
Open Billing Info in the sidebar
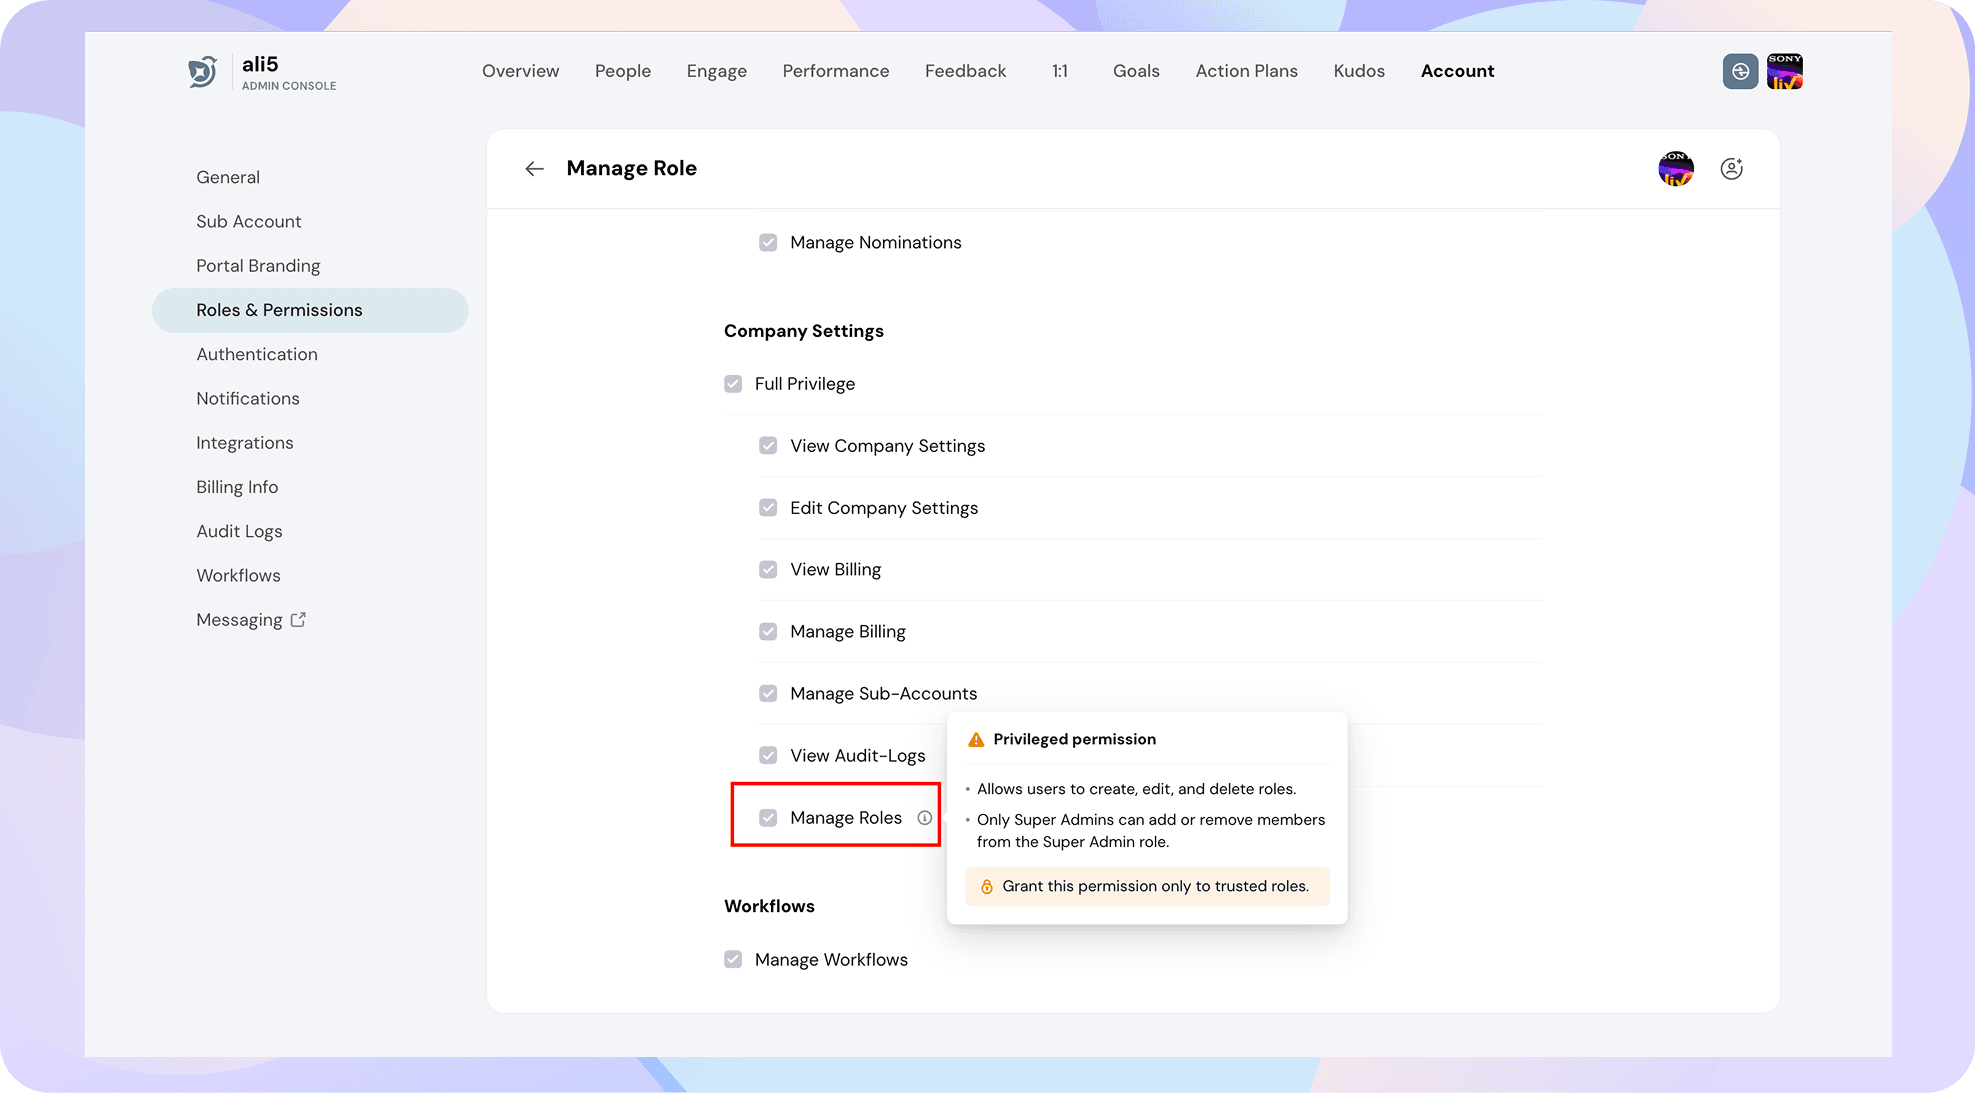(310, 487)
